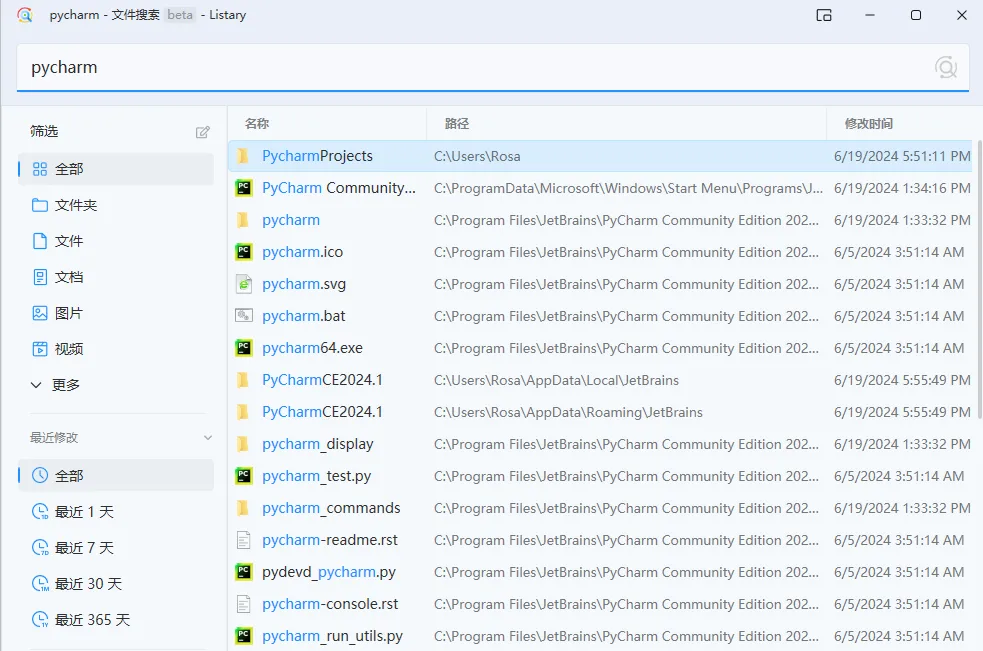Image resolution: width=983 pixels, height=651 pixels.
Task: Click the path C:\Users\Rosa
Action: click(477, 156)
